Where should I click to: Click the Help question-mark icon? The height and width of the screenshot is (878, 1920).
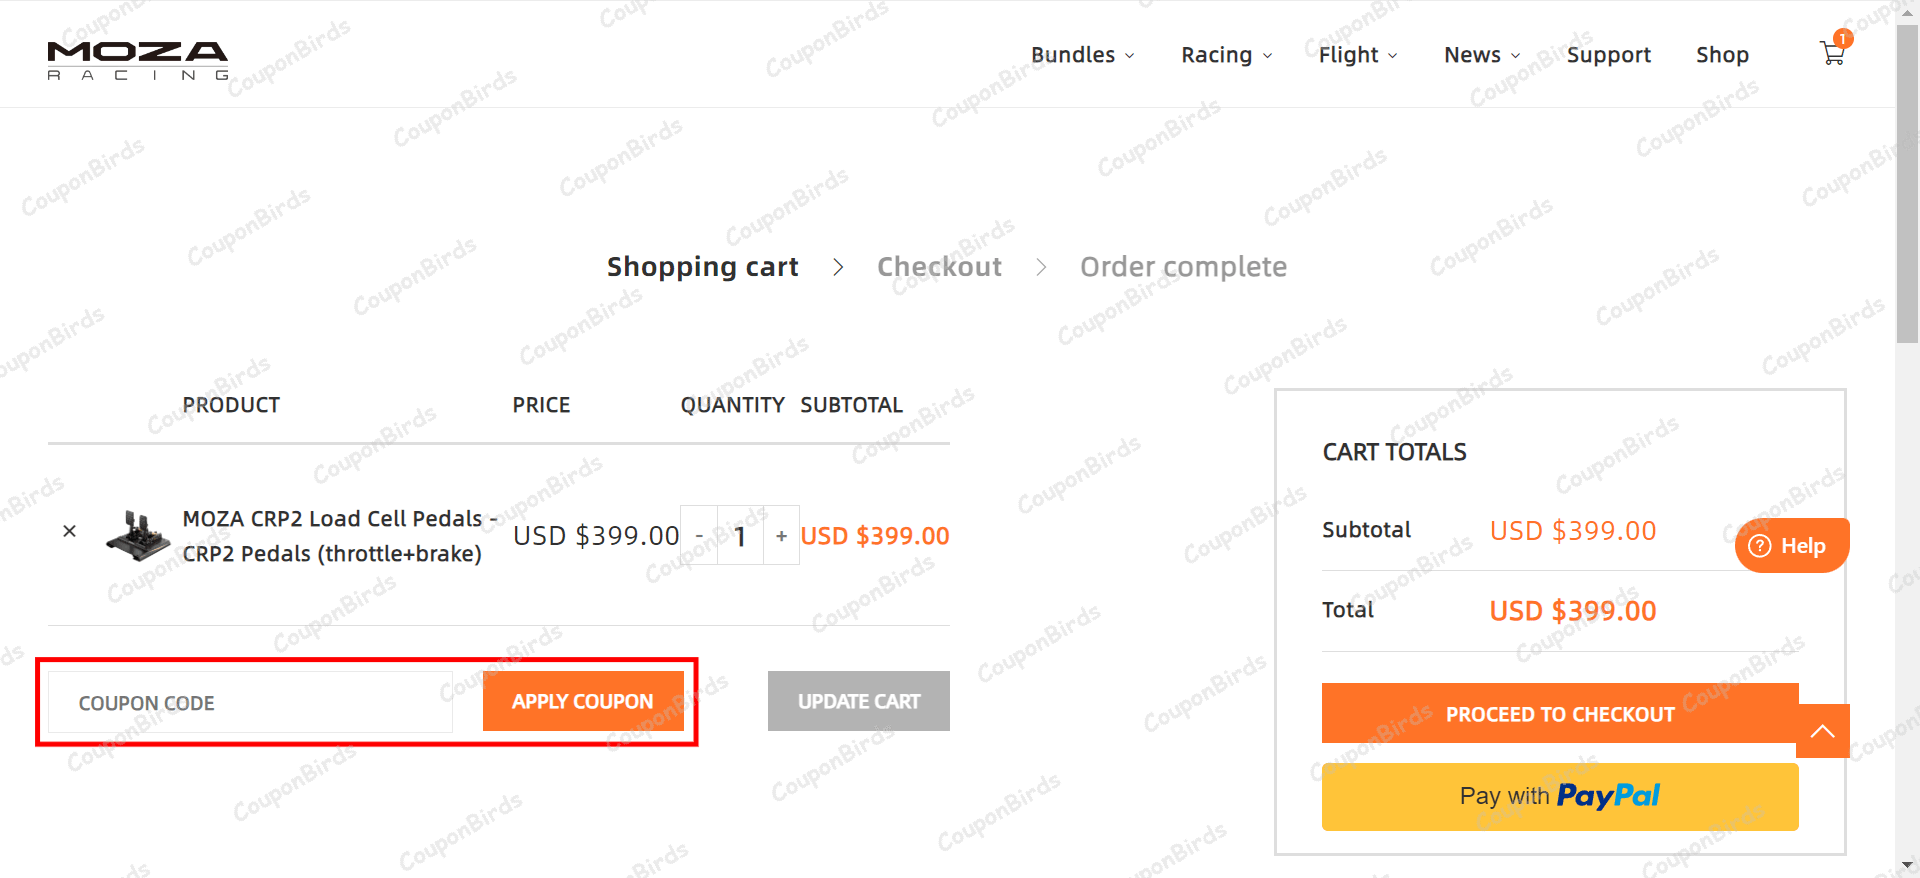[1760, 546]
